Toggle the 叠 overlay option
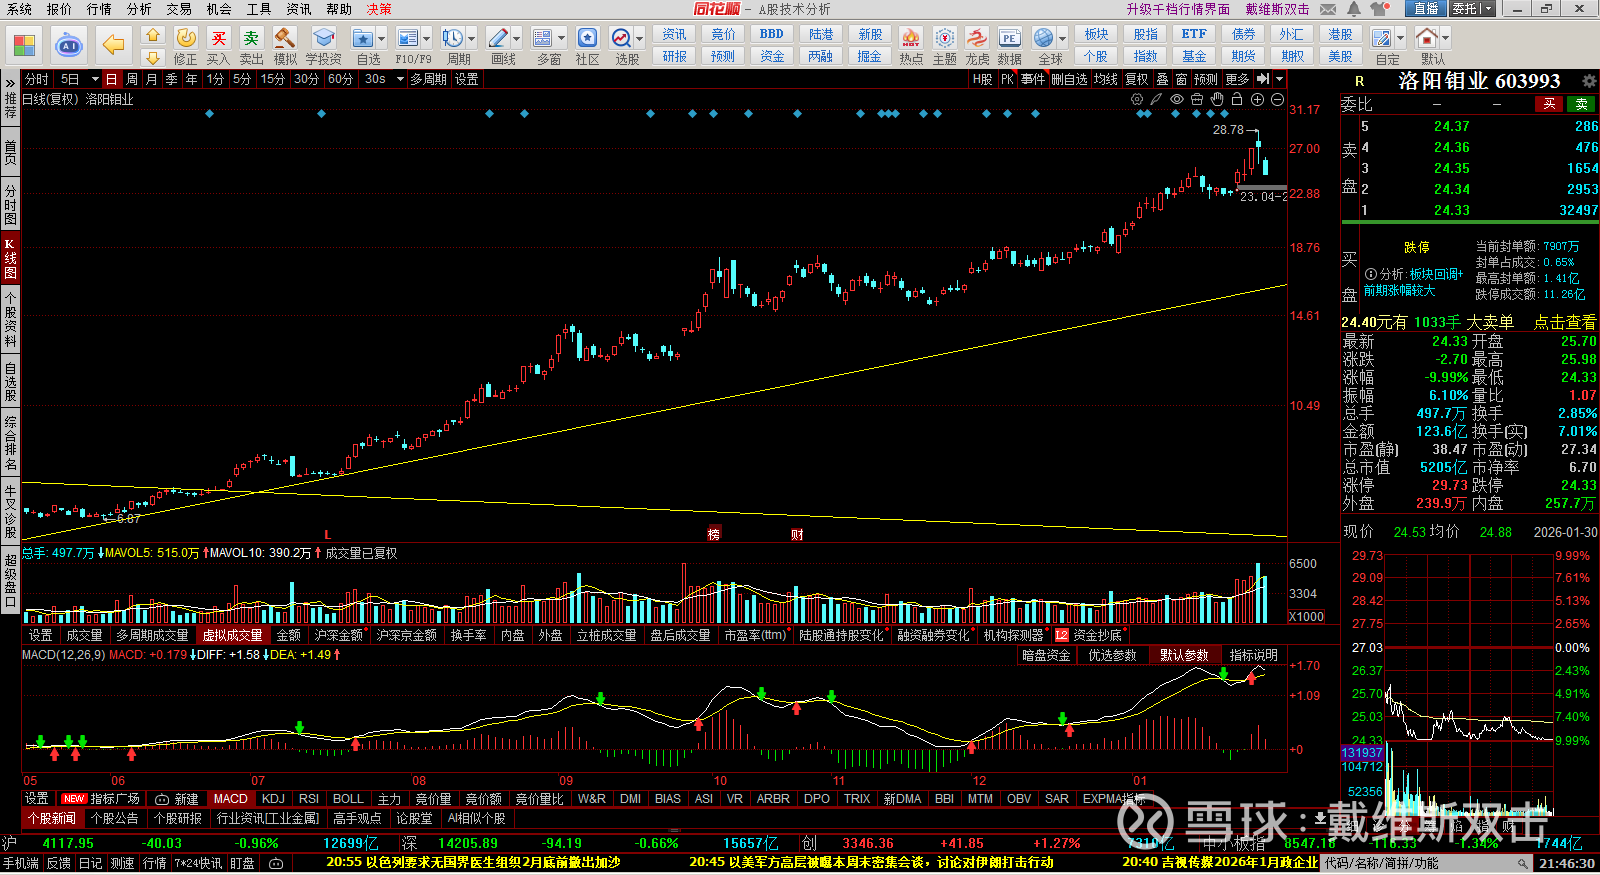 coord(1162,79)
